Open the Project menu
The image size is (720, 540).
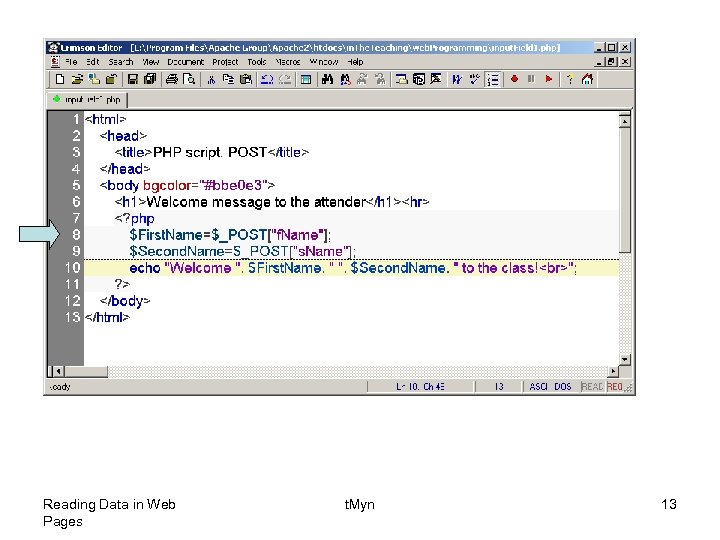[225, 62]
